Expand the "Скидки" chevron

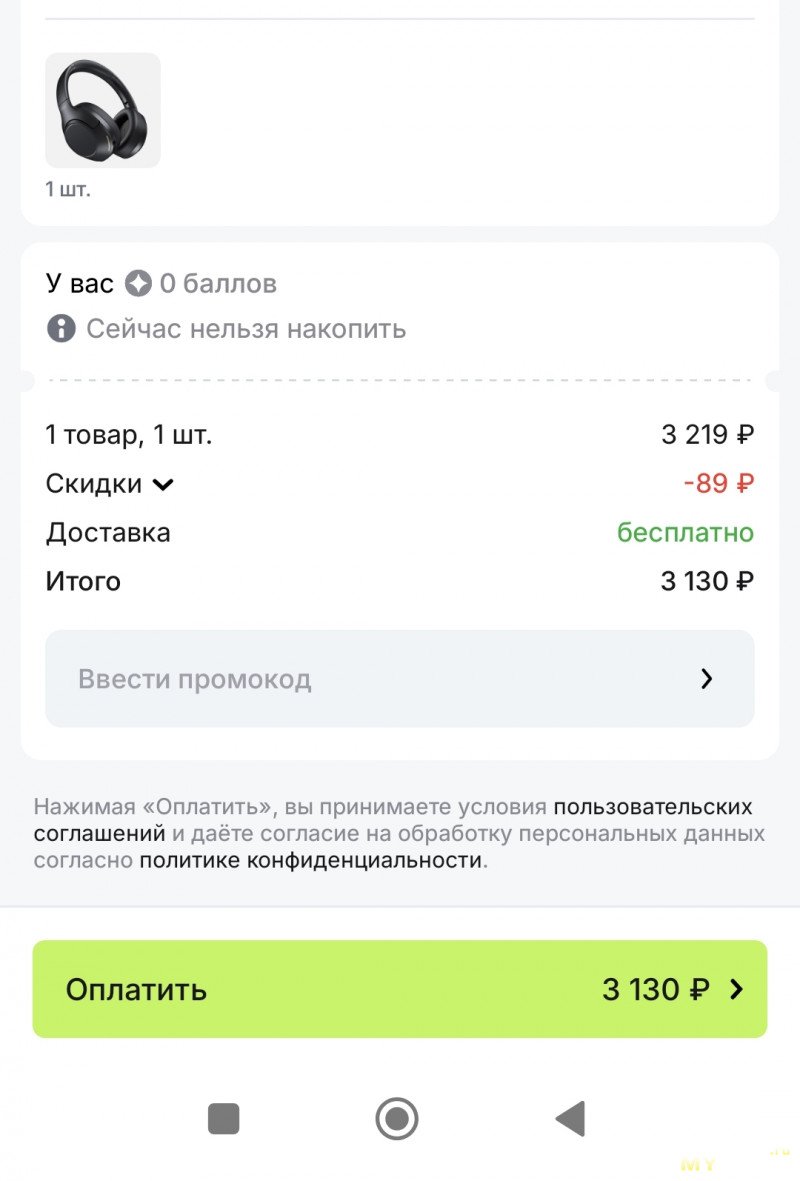pos(163,484)
